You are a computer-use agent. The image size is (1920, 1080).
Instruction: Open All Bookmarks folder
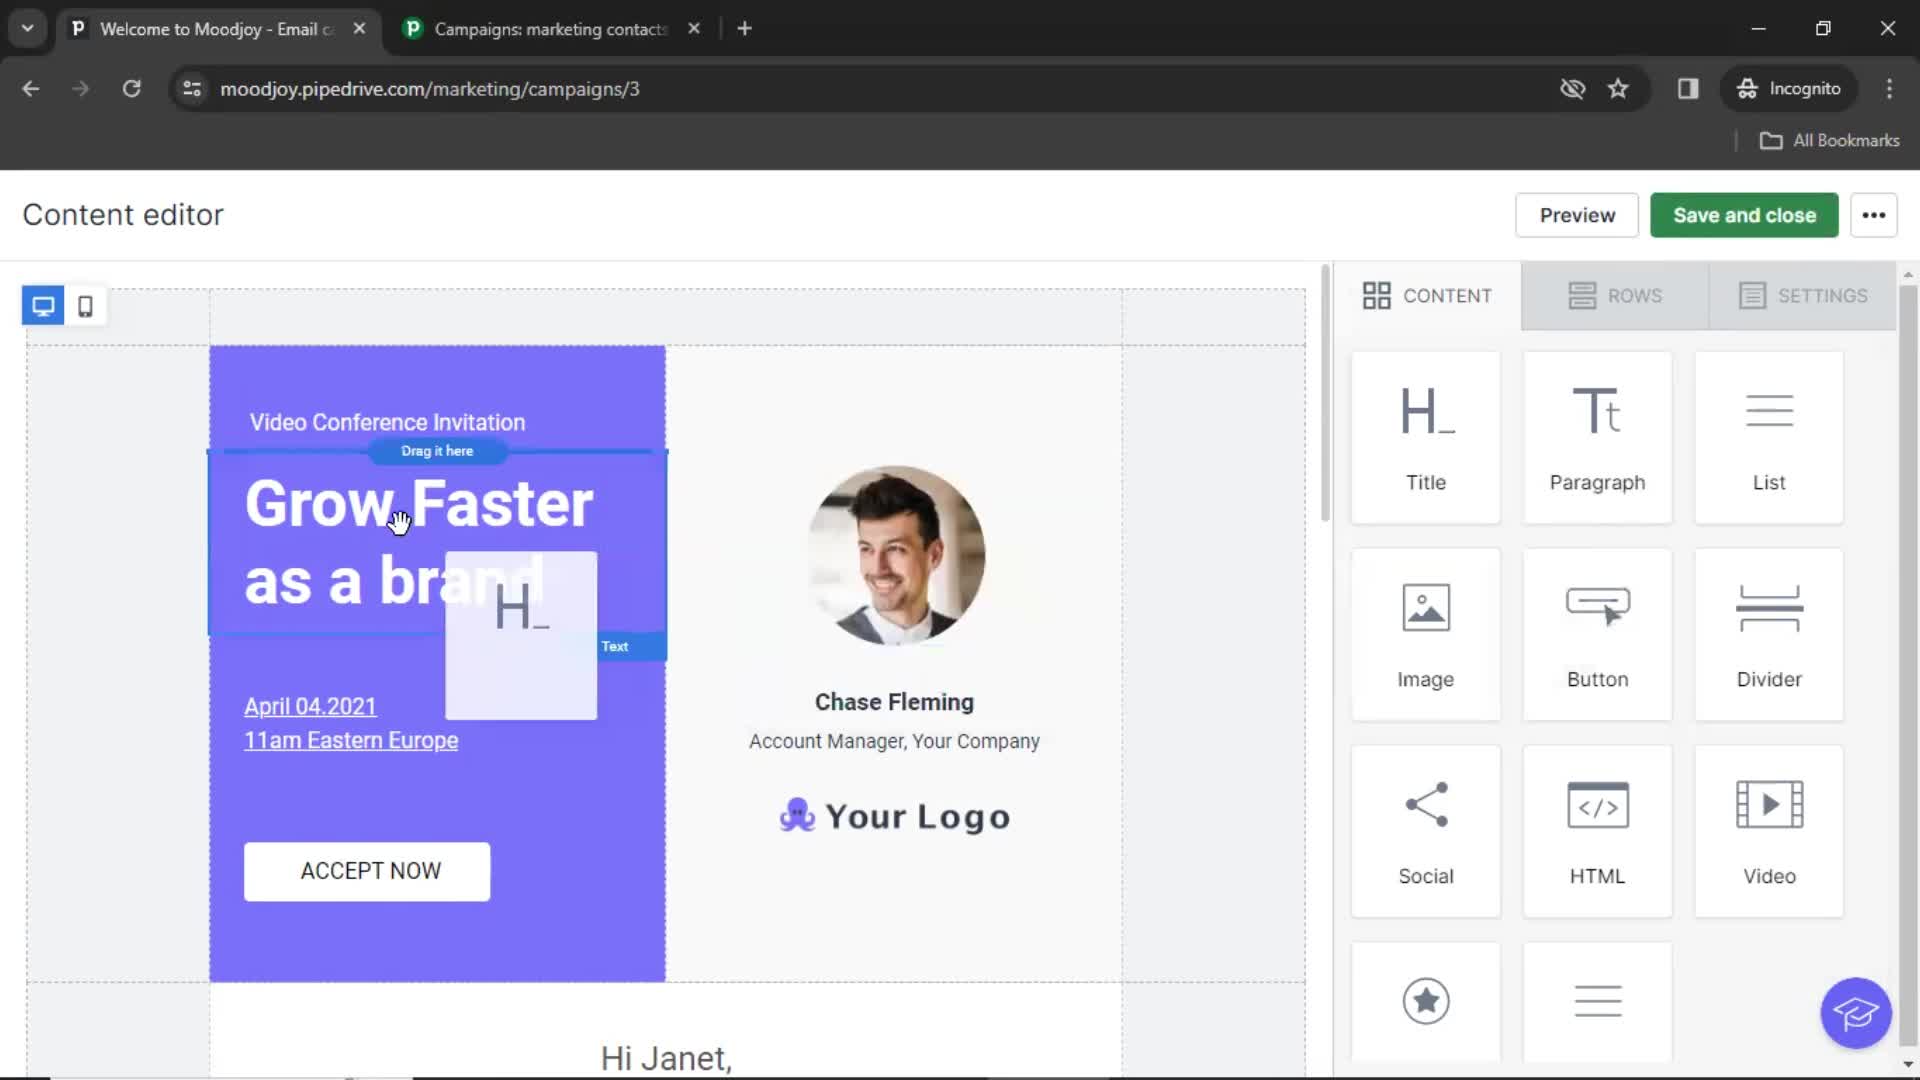1830,141
